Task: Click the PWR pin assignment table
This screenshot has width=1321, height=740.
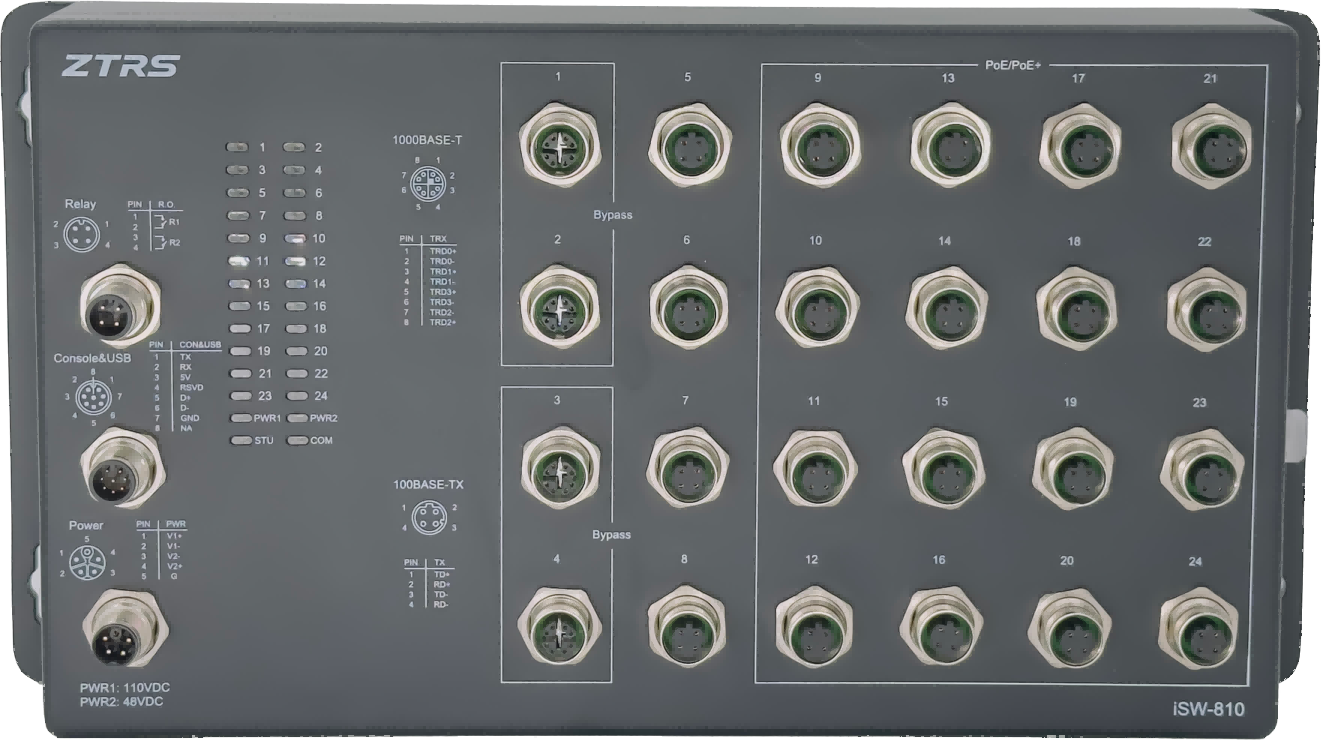Action: [x=161, y=550]
